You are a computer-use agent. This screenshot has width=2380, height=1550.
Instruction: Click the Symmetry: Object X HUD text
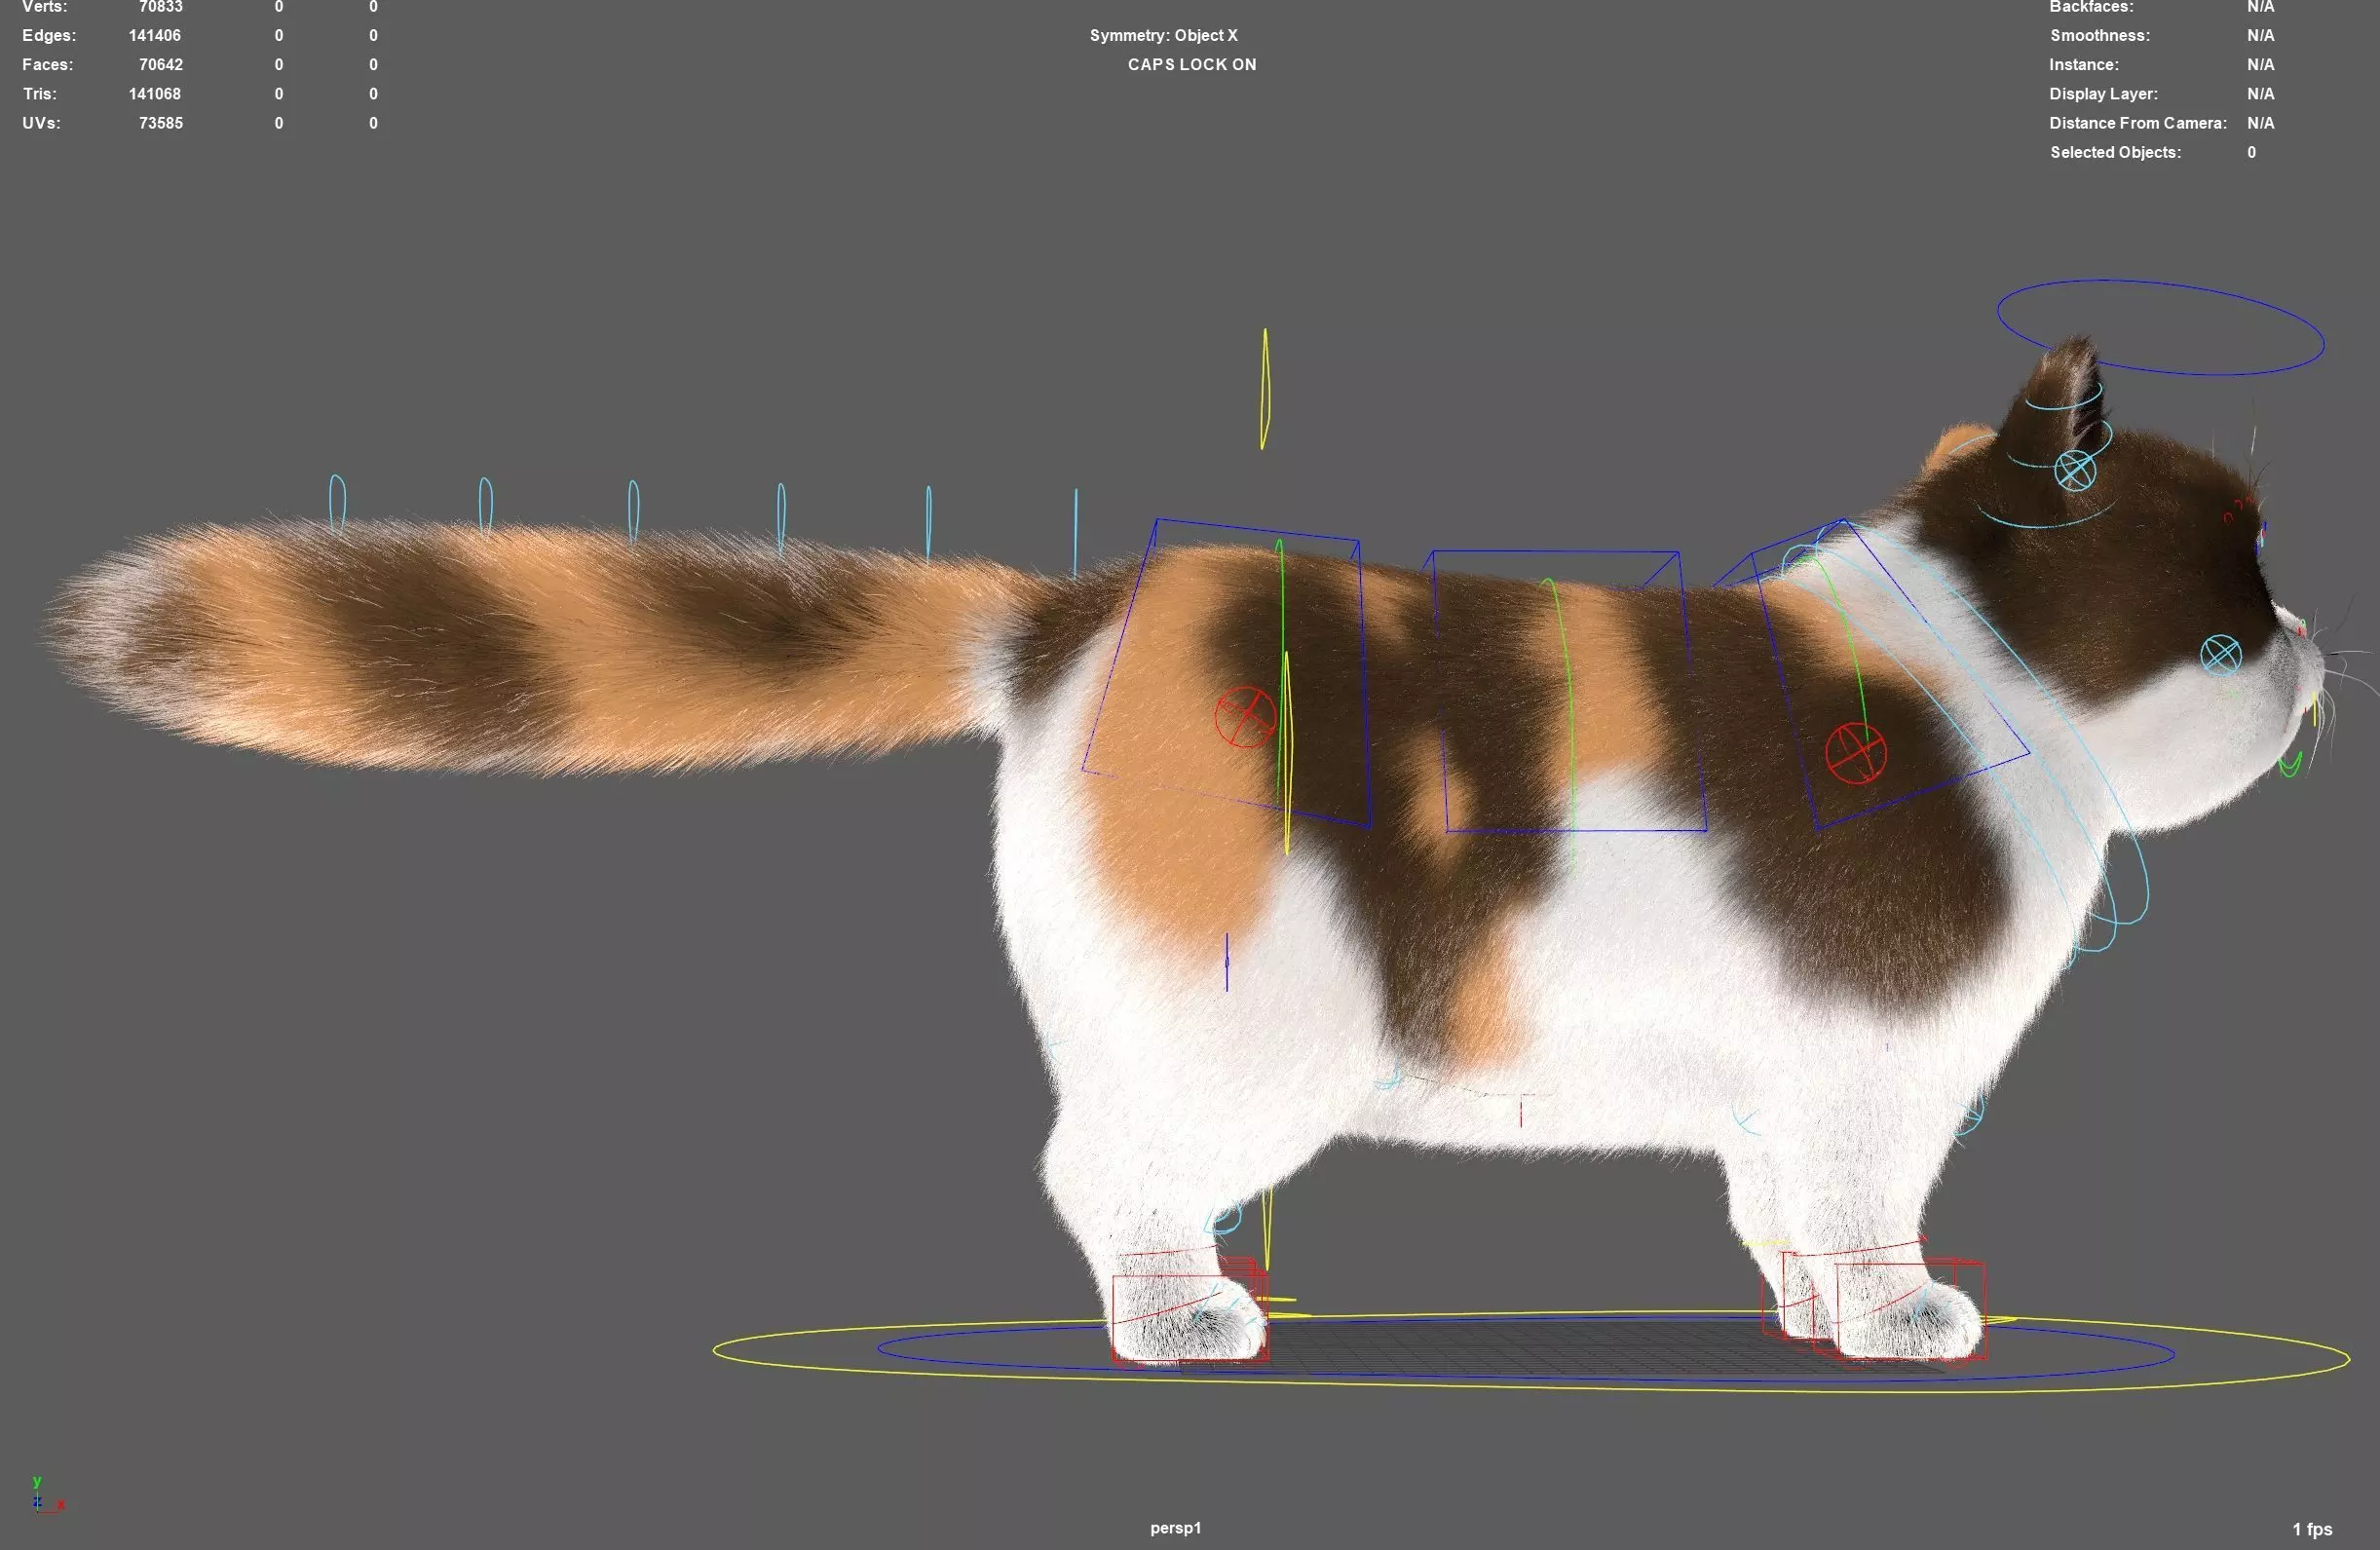point(1163,35)
